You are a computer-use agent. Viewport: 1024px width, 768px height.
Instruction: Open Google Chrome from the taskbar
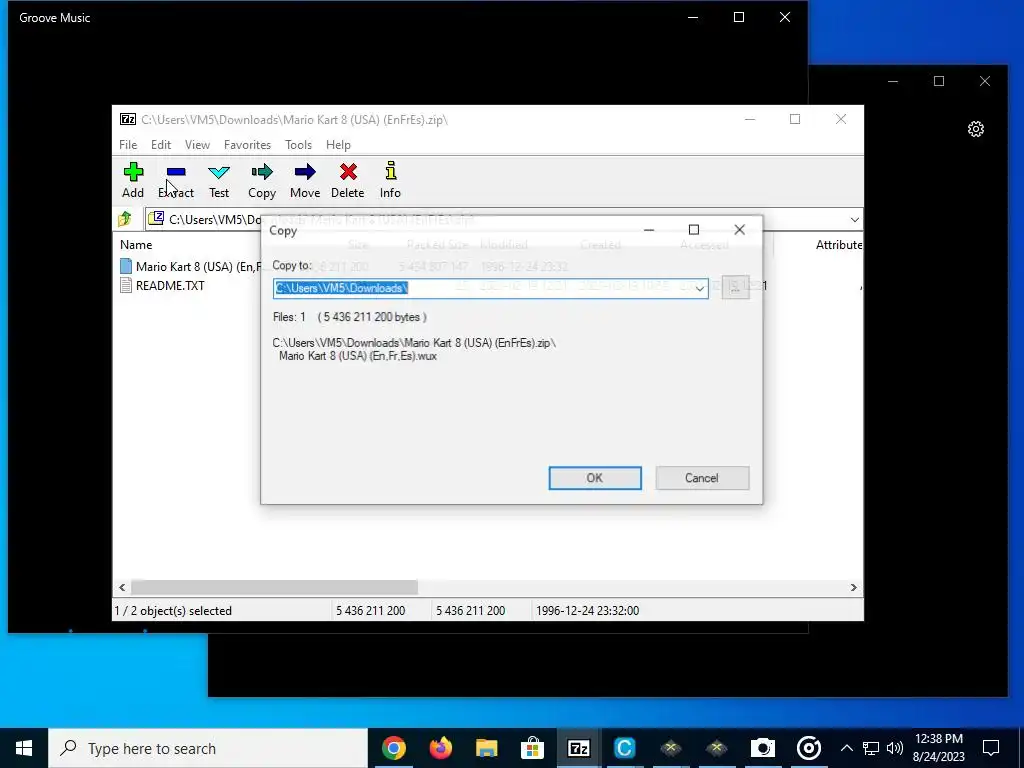pyautogui.click(x=394, y=748)
